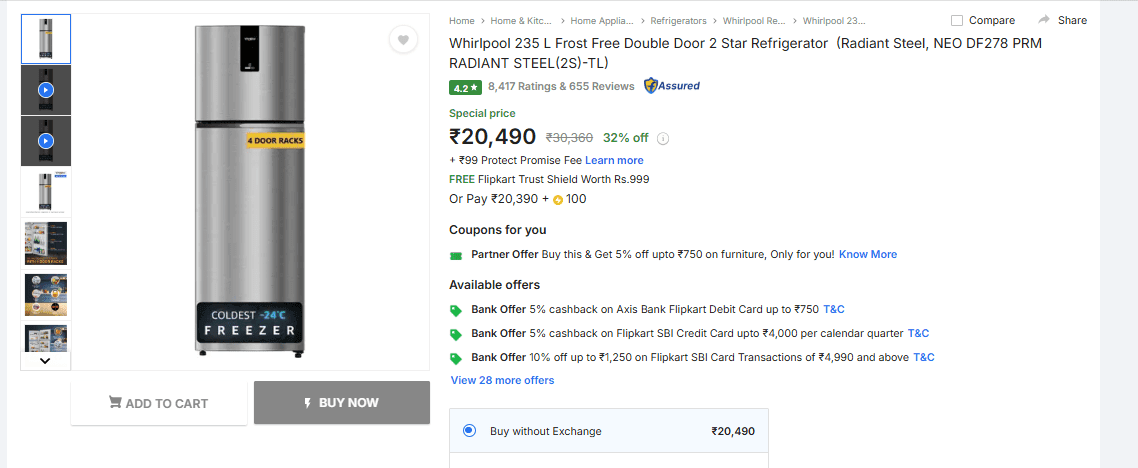The width and height of the screenshot is (1138, 468).
Task: Go to Home breadcrumb
Action: pos(461,20)
